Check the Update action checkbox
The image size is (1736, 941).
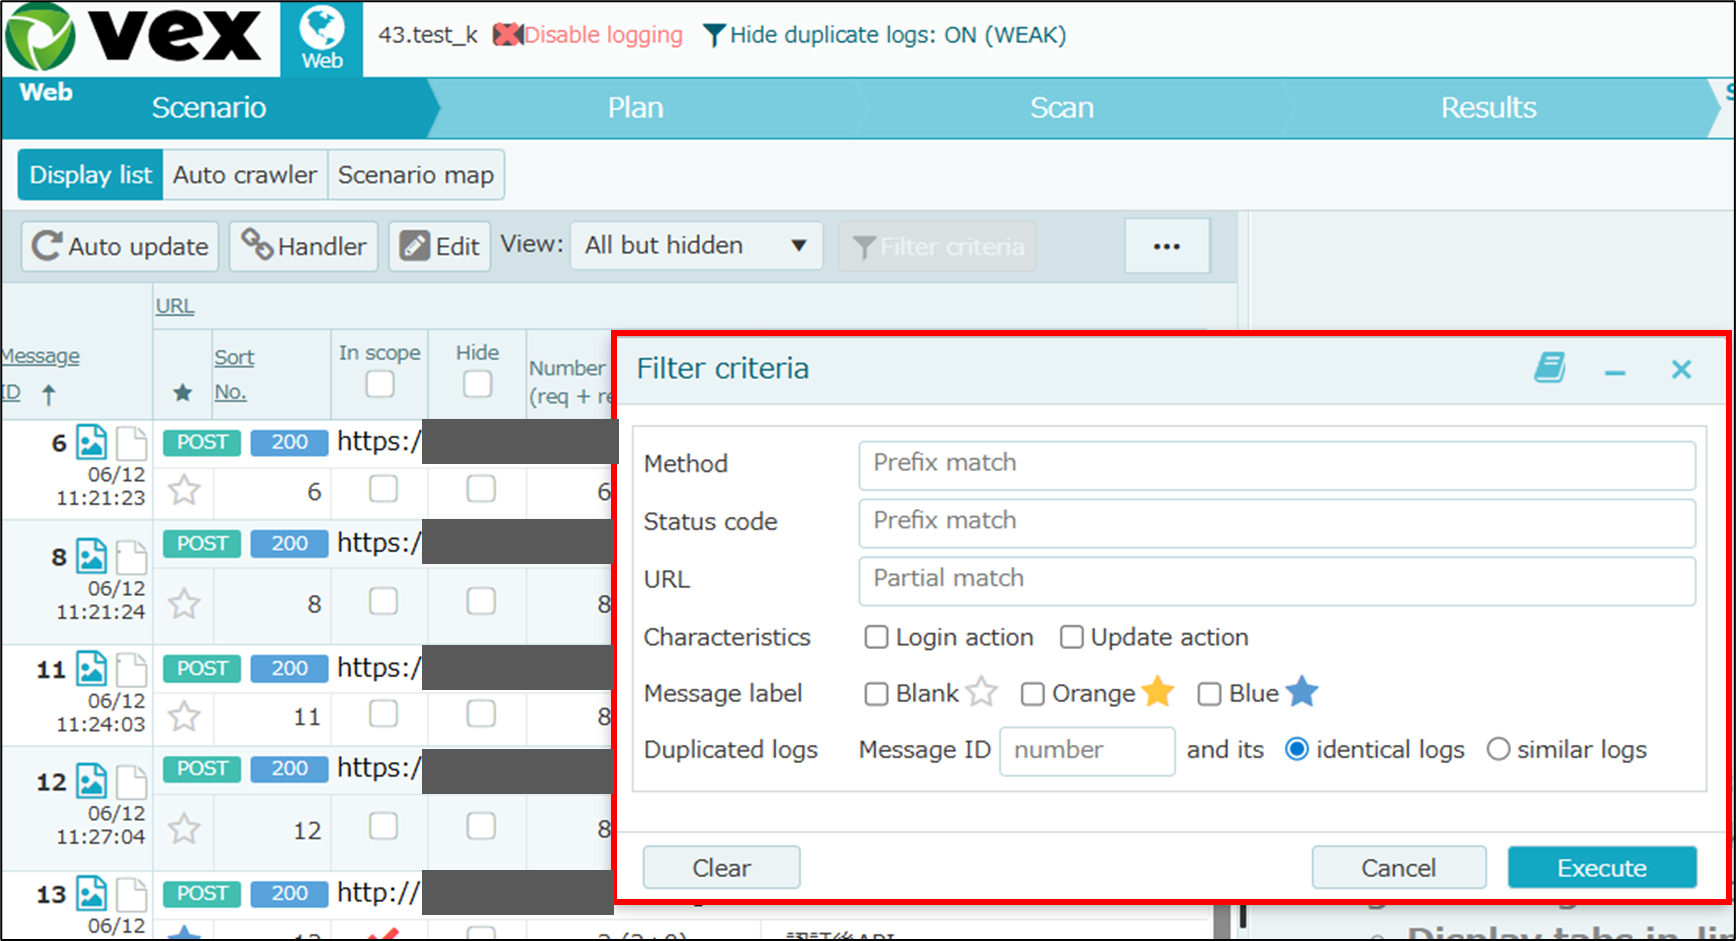click(1071, 637)
